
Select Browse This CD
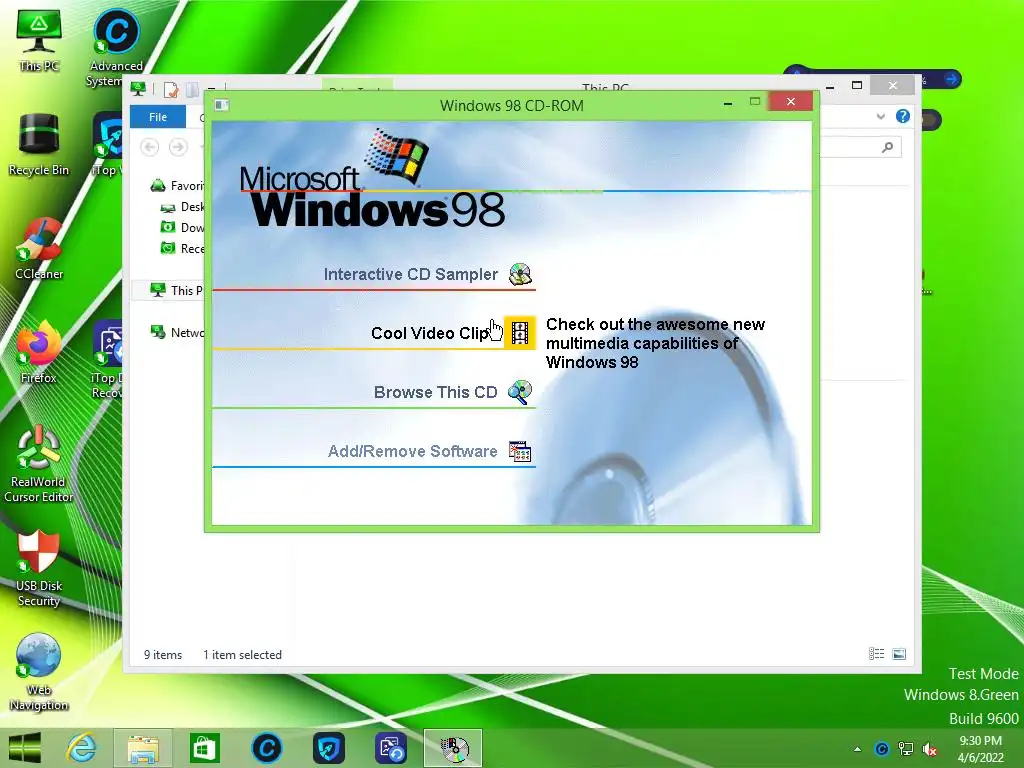coord(435,392)
